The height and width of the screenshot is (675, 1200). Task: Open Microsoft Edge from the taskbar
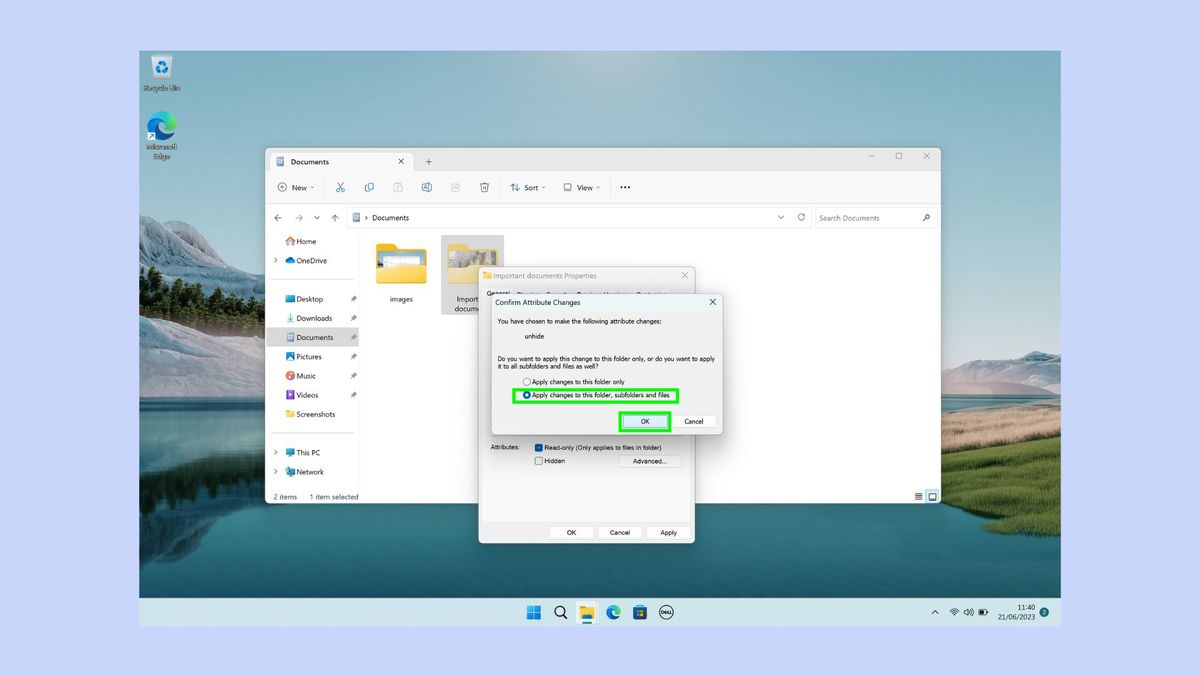click(x=612, y=611)
